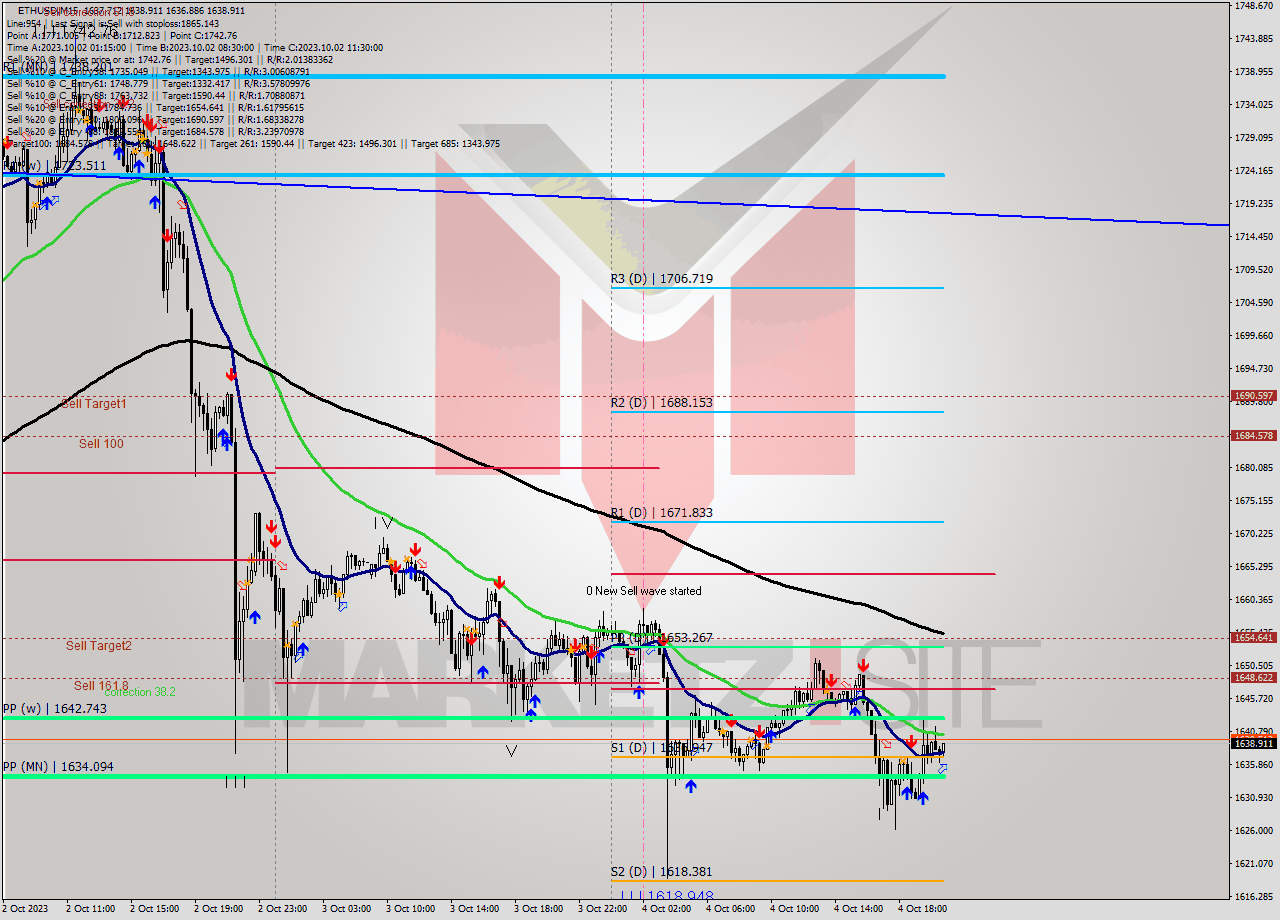Click the 4 Oct 06:00 time label
The width and height of the screenshot is (1280, 920).
(x=731, y=909)
